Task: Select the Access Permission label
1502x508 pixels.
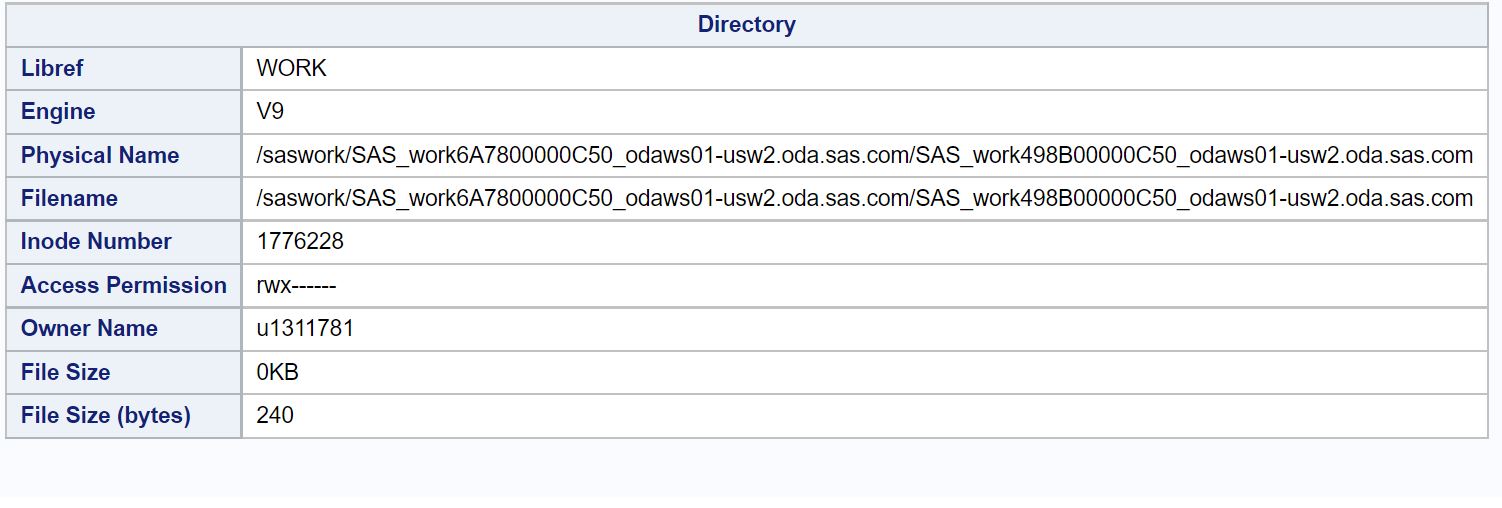Action: point(124,285)
